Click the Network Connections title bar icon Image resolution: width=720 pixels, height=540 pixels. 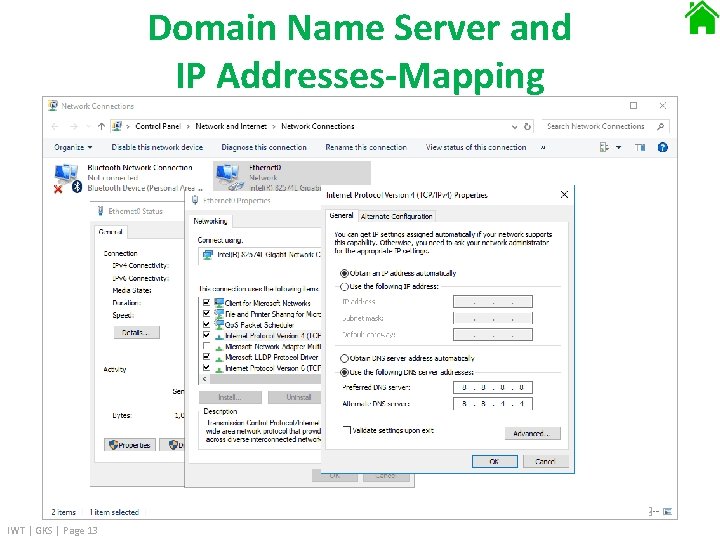point(53,106)
